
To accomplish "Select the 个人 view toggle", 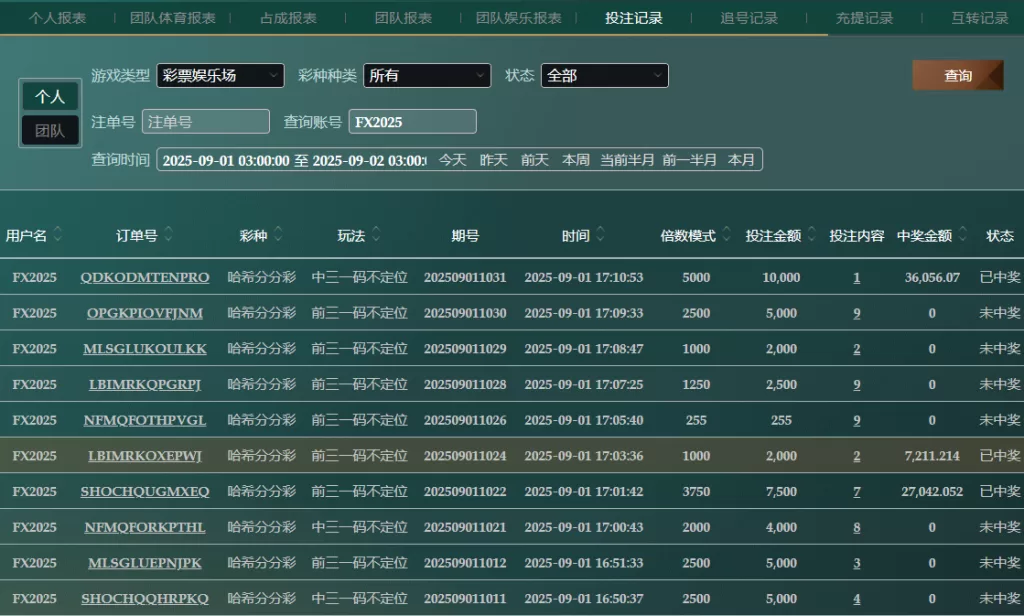I will 50,97.
